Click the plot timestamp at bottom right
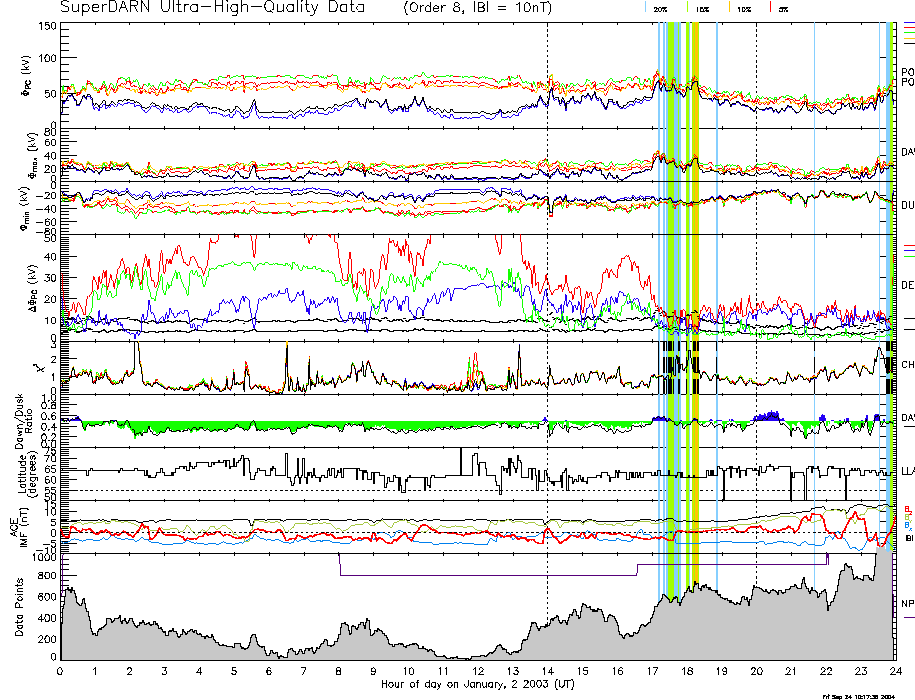This screenshot has height=700, width=915. 867,695
